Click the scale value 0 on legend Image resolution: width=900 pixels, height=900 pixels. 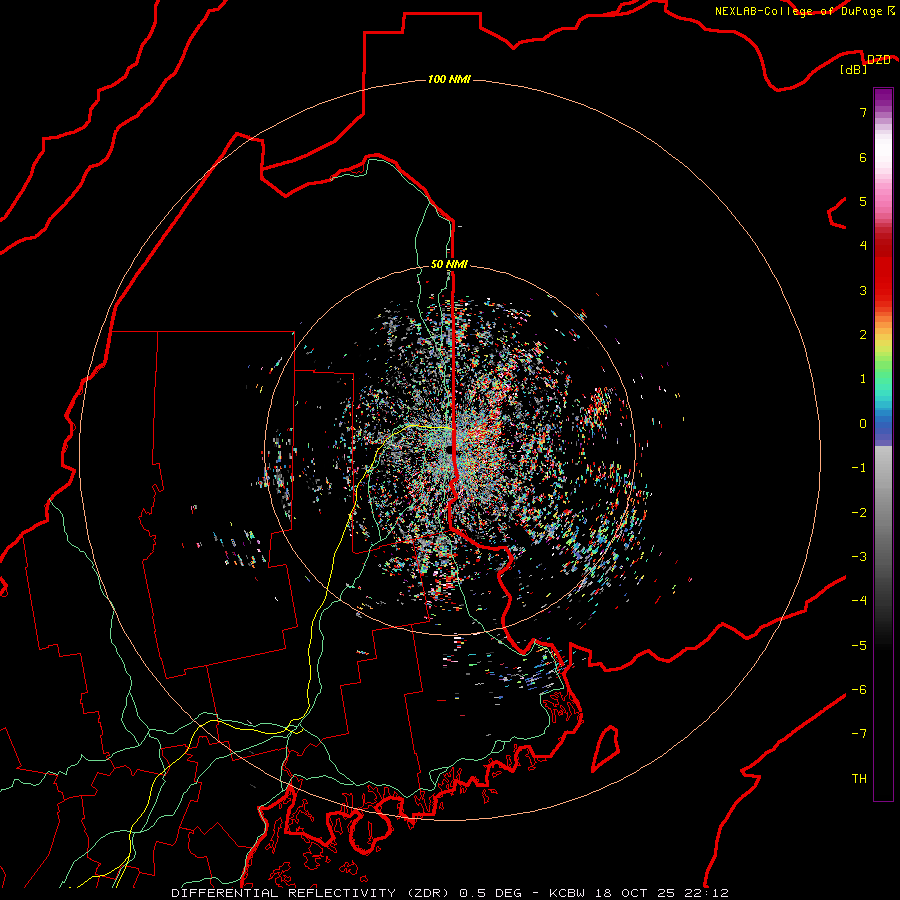pos(863,424)
